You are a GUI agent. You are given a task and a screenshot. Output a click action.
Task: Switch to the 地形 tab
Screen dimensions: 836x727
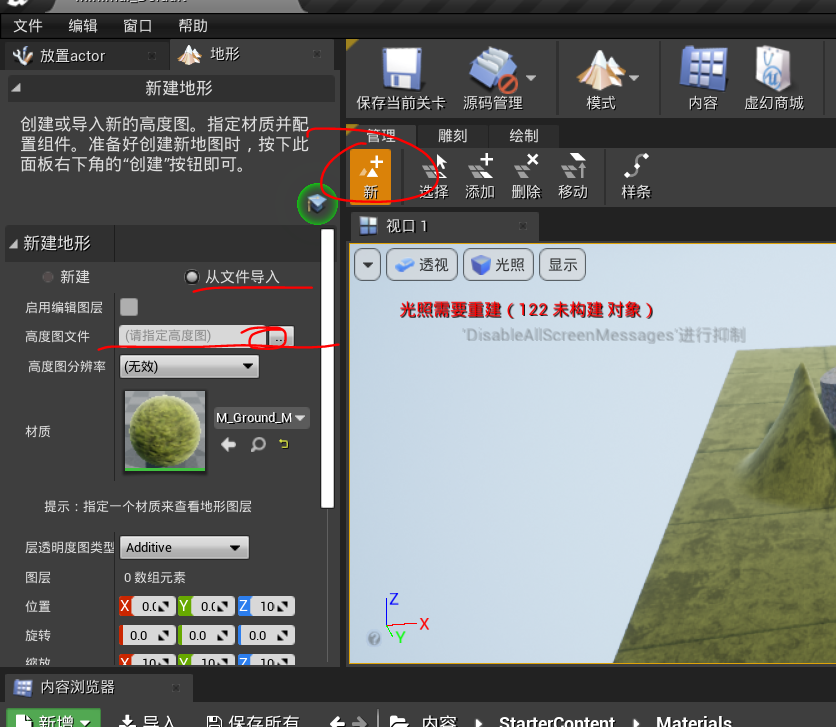[x=252, y=54]
